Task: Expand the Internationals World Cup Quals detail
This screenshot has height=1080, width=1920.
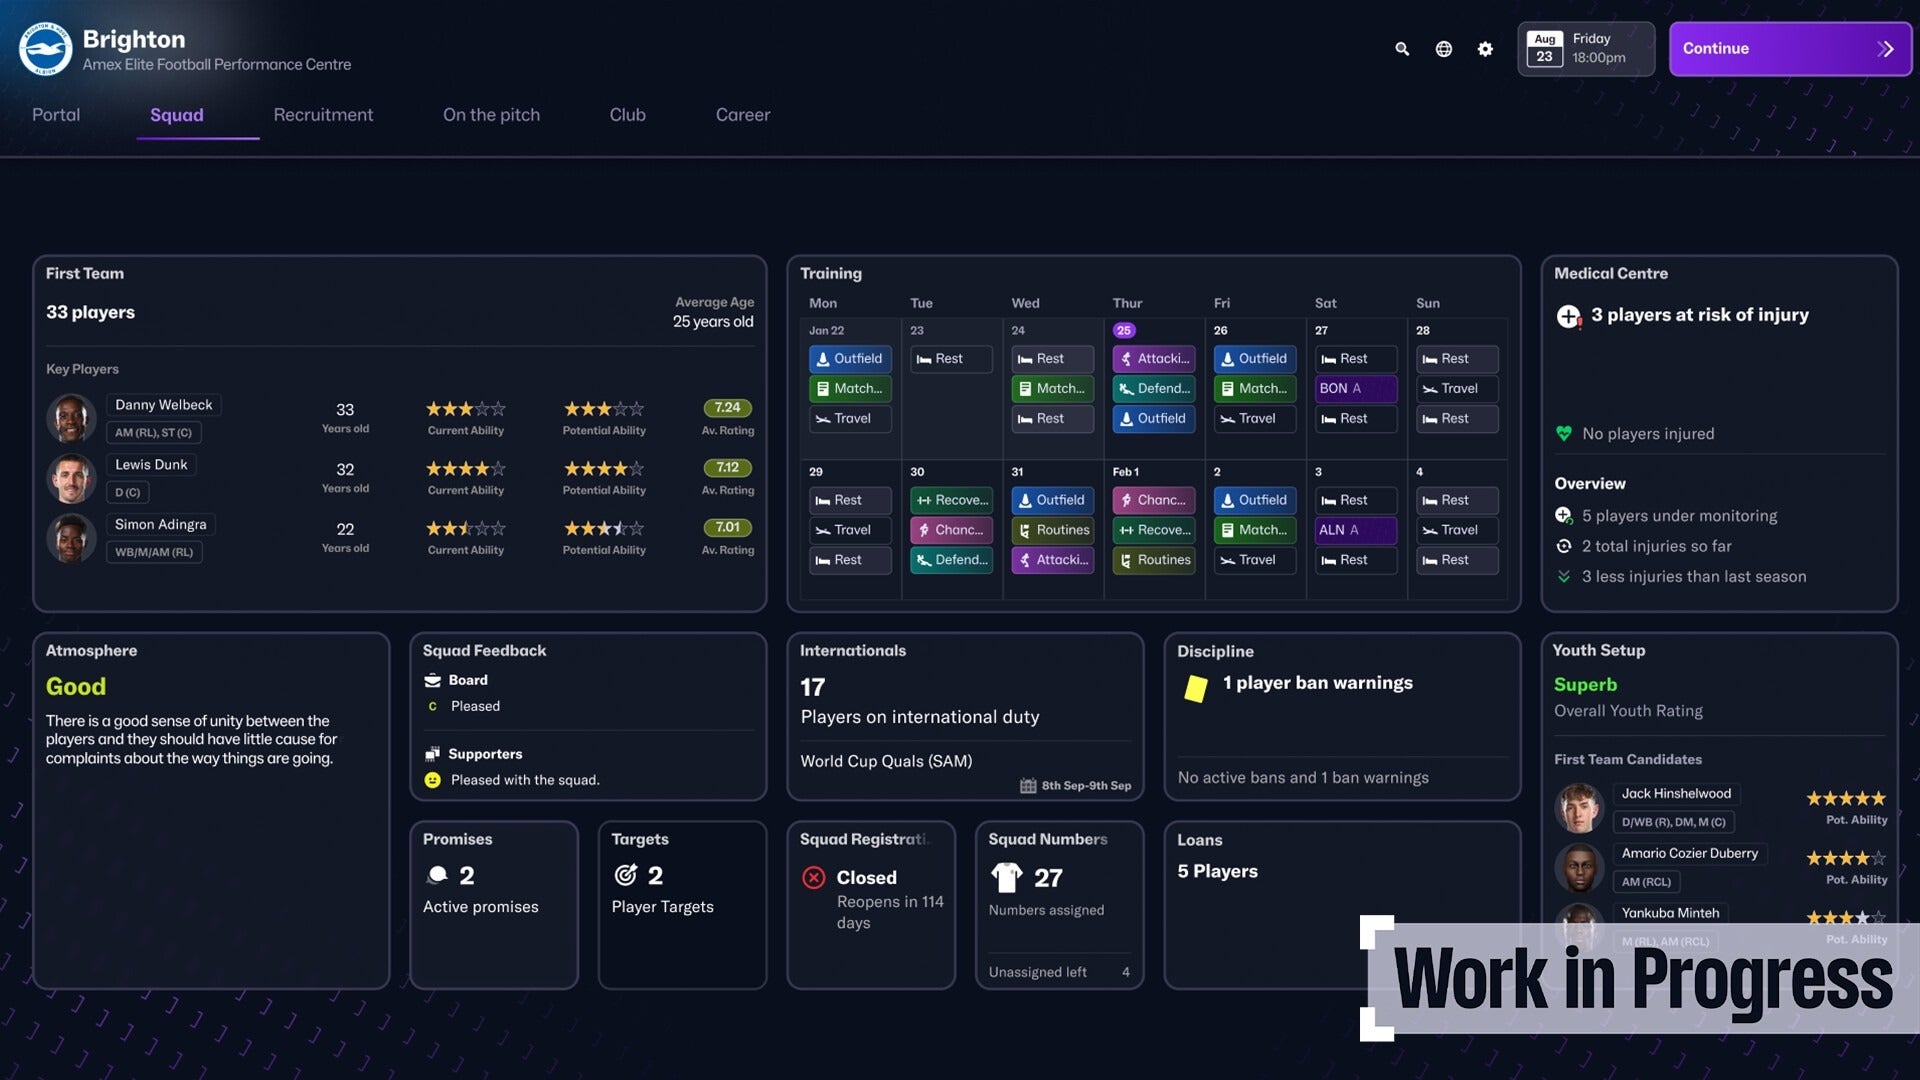Action: point(885,761)
